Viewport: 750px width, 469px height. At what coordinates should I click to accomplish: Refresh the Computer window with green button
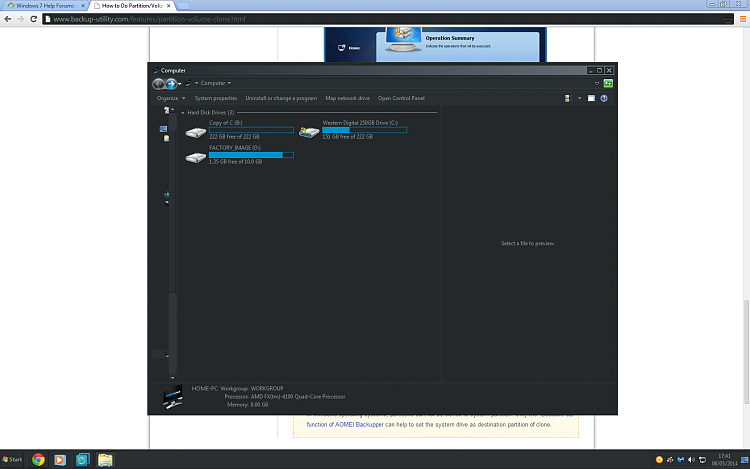[608, 83]
